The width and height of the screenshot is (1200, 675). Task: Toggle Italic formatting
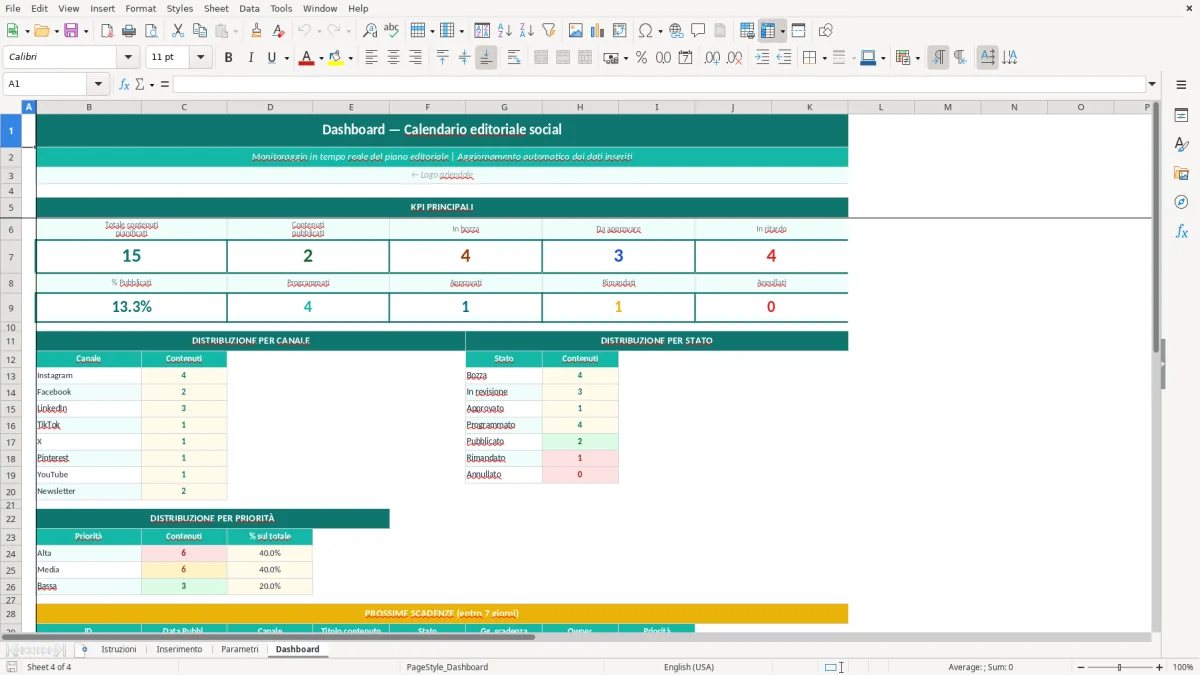[x=251, y=58]
